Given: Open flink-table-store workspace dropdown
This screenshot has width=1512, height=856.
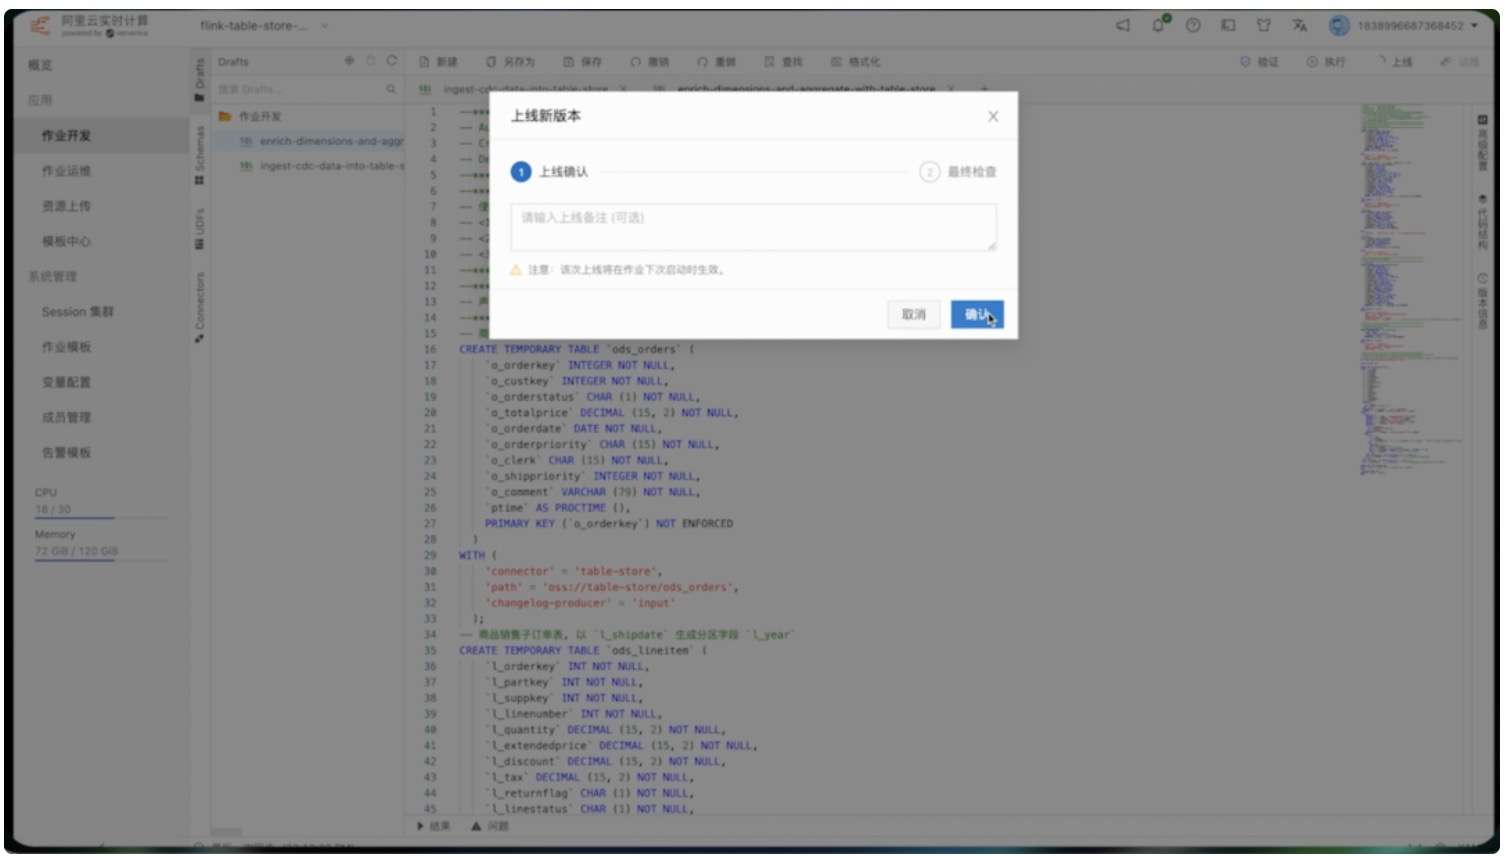Looking at the screenshot, I should (x=264, y=25).
